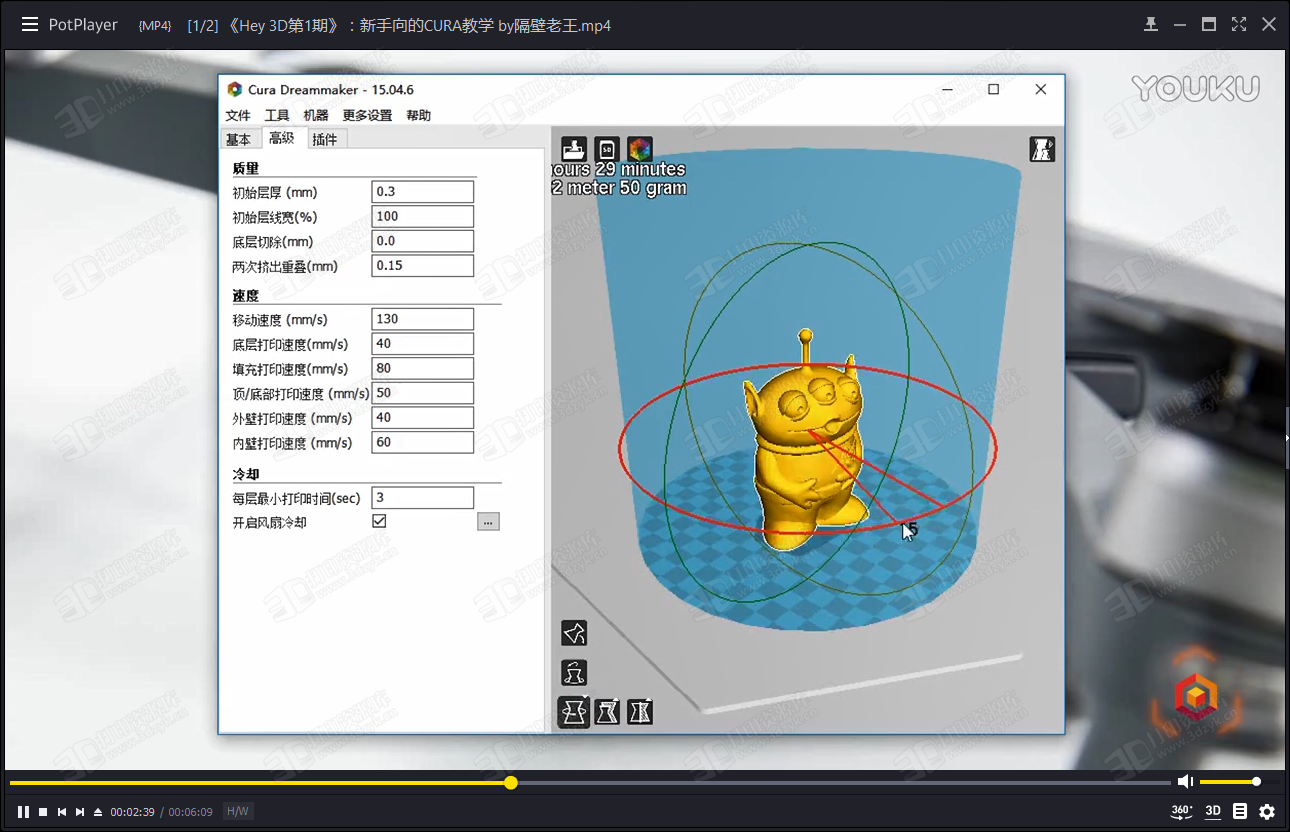This screenshot has width=1290, height=832.
Task: Maximize the Cura Dreammaker window
Action: pos(993,89)
